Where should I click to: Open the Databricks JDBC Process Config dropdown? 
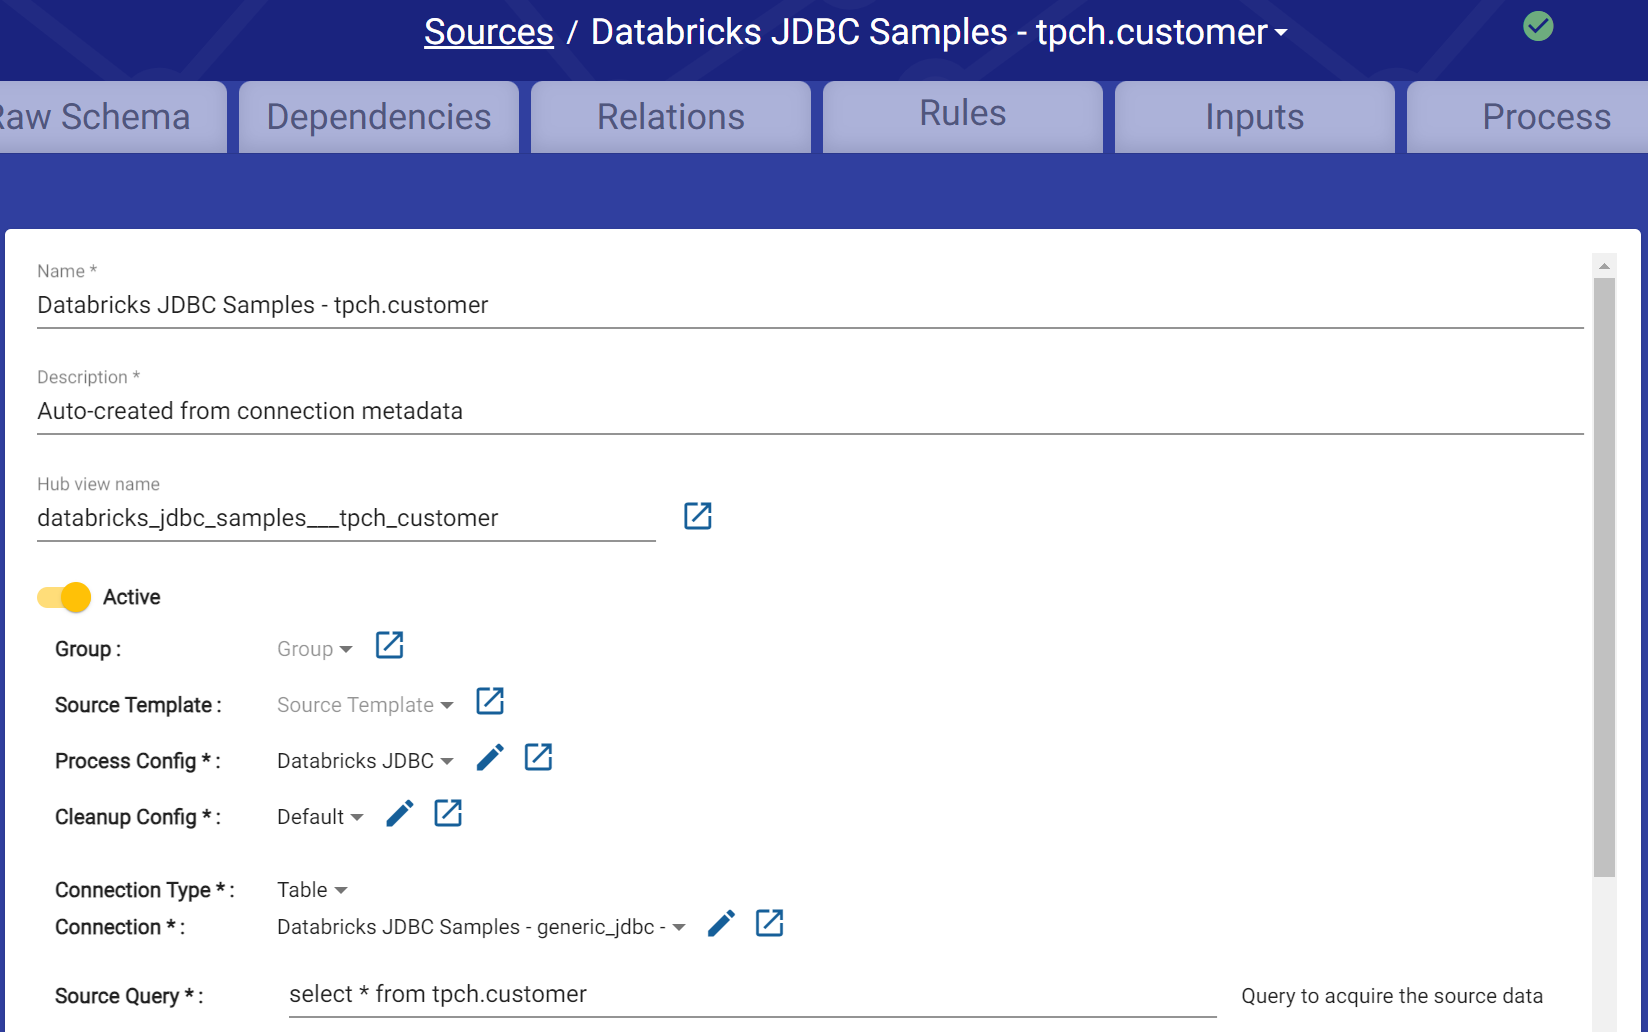pos(365,761)
